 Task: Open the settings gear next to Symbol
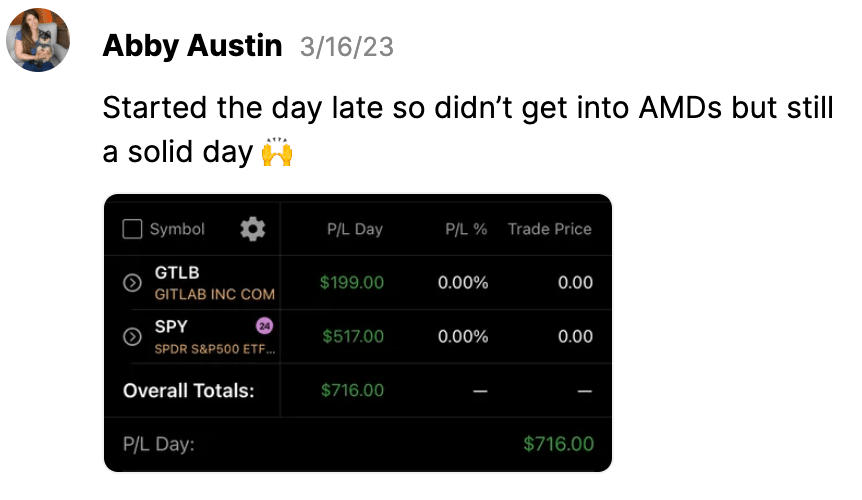pyautogui.click(x=253, y=229)
